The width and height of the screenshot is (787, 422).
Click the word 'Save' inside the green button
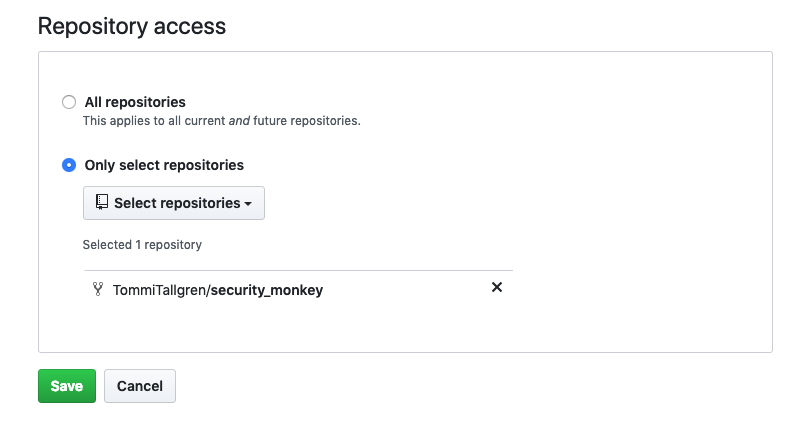coord(67,386)
